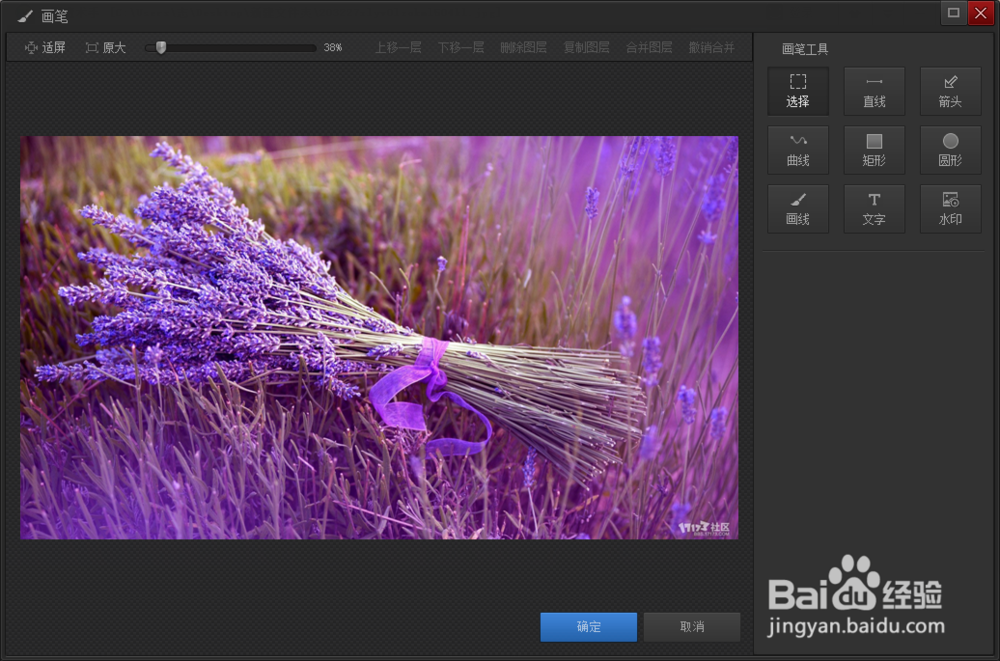This screenshot has height=661, width=1000.
Task: Click the 38% zoom percentage value
Action: click(x=333, y=47)
